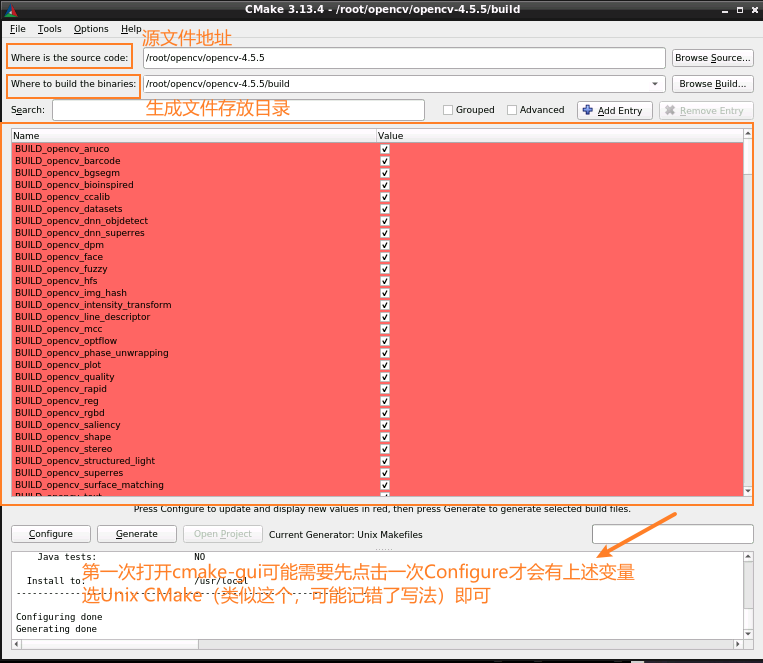This screenshot has width=763, height=663.
Task: Close the CMake window
Action: (751, 9)
